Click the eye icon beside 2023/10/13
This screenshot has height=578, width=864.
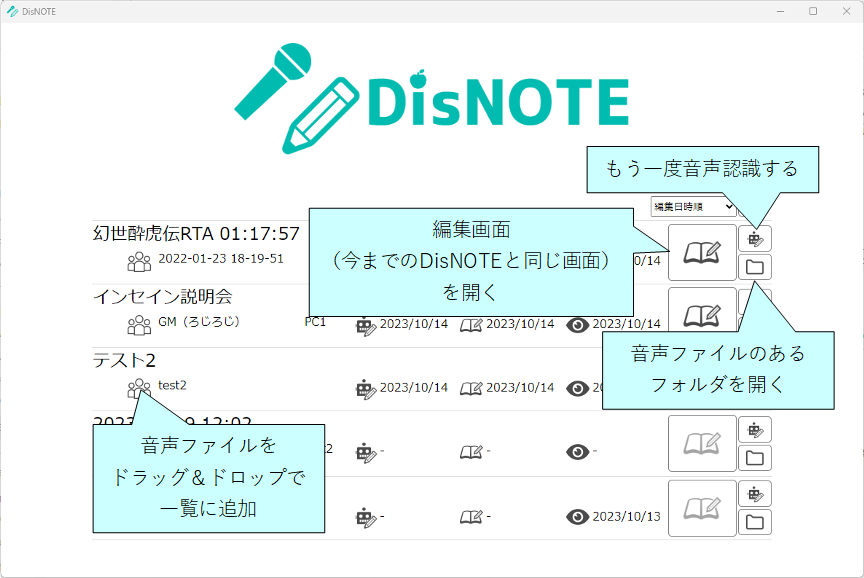coord(577,517)
